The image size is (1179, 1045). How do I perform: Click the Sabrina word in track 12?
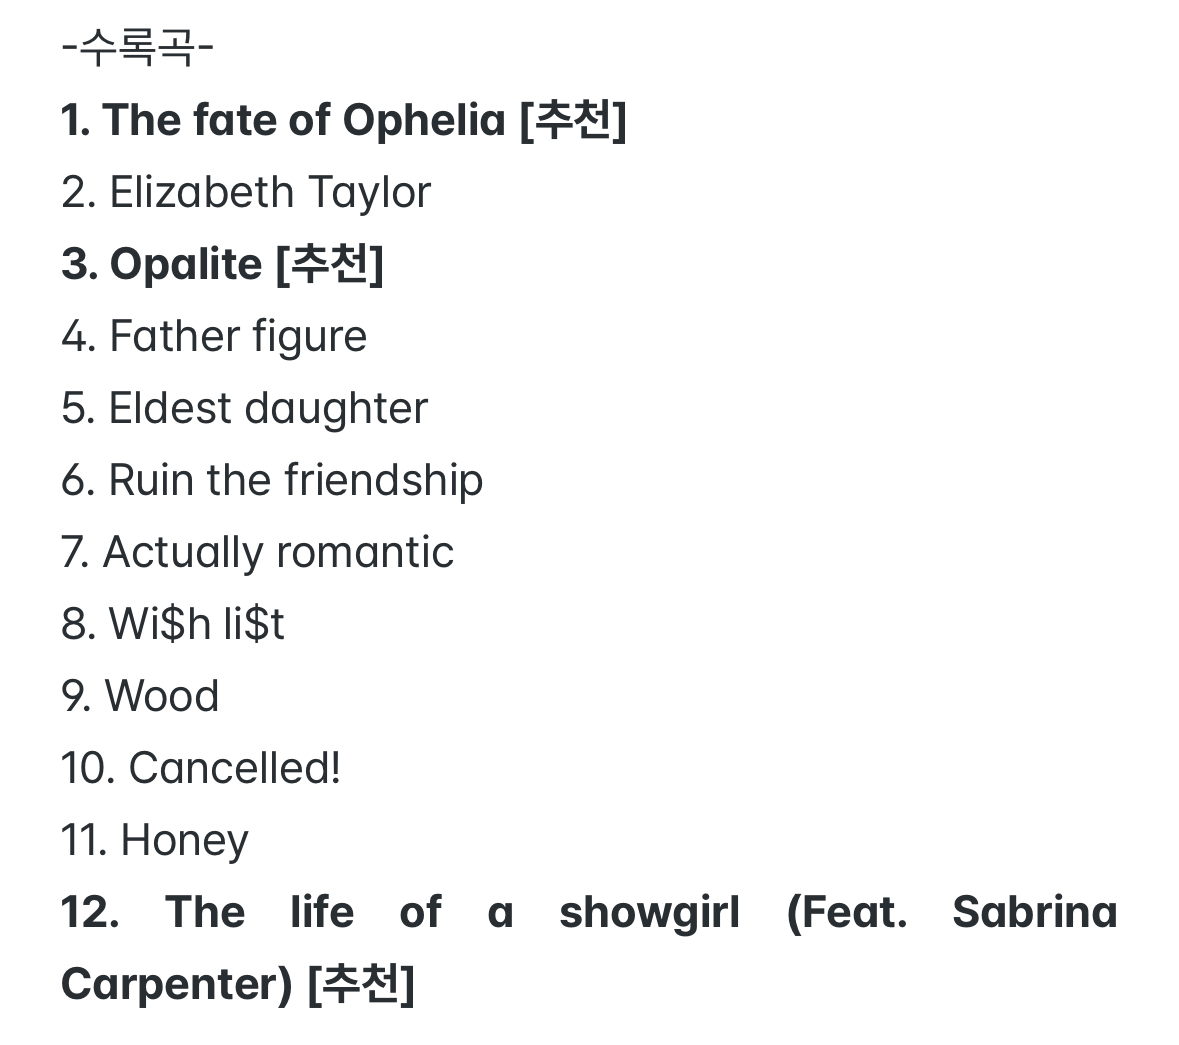(1034, 912)
